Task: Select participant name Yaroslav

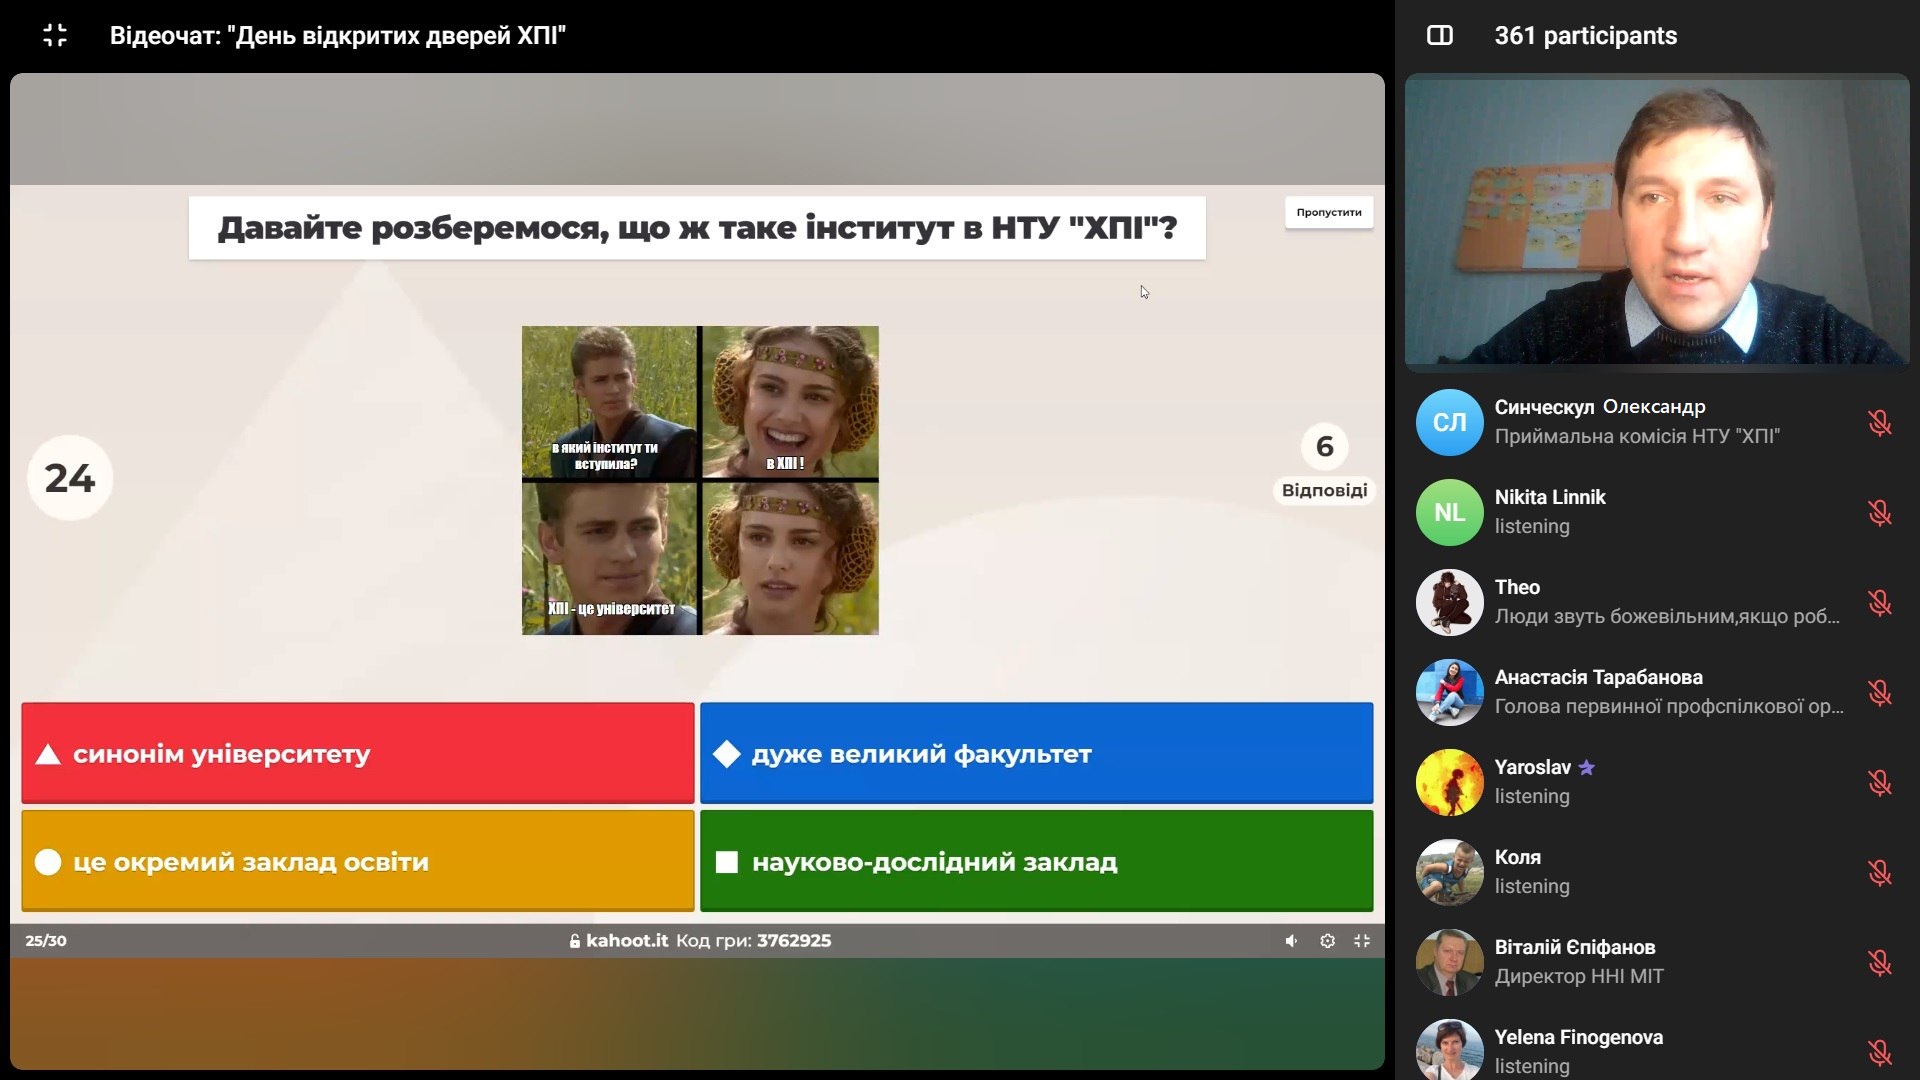Action: coord(1532,767)
